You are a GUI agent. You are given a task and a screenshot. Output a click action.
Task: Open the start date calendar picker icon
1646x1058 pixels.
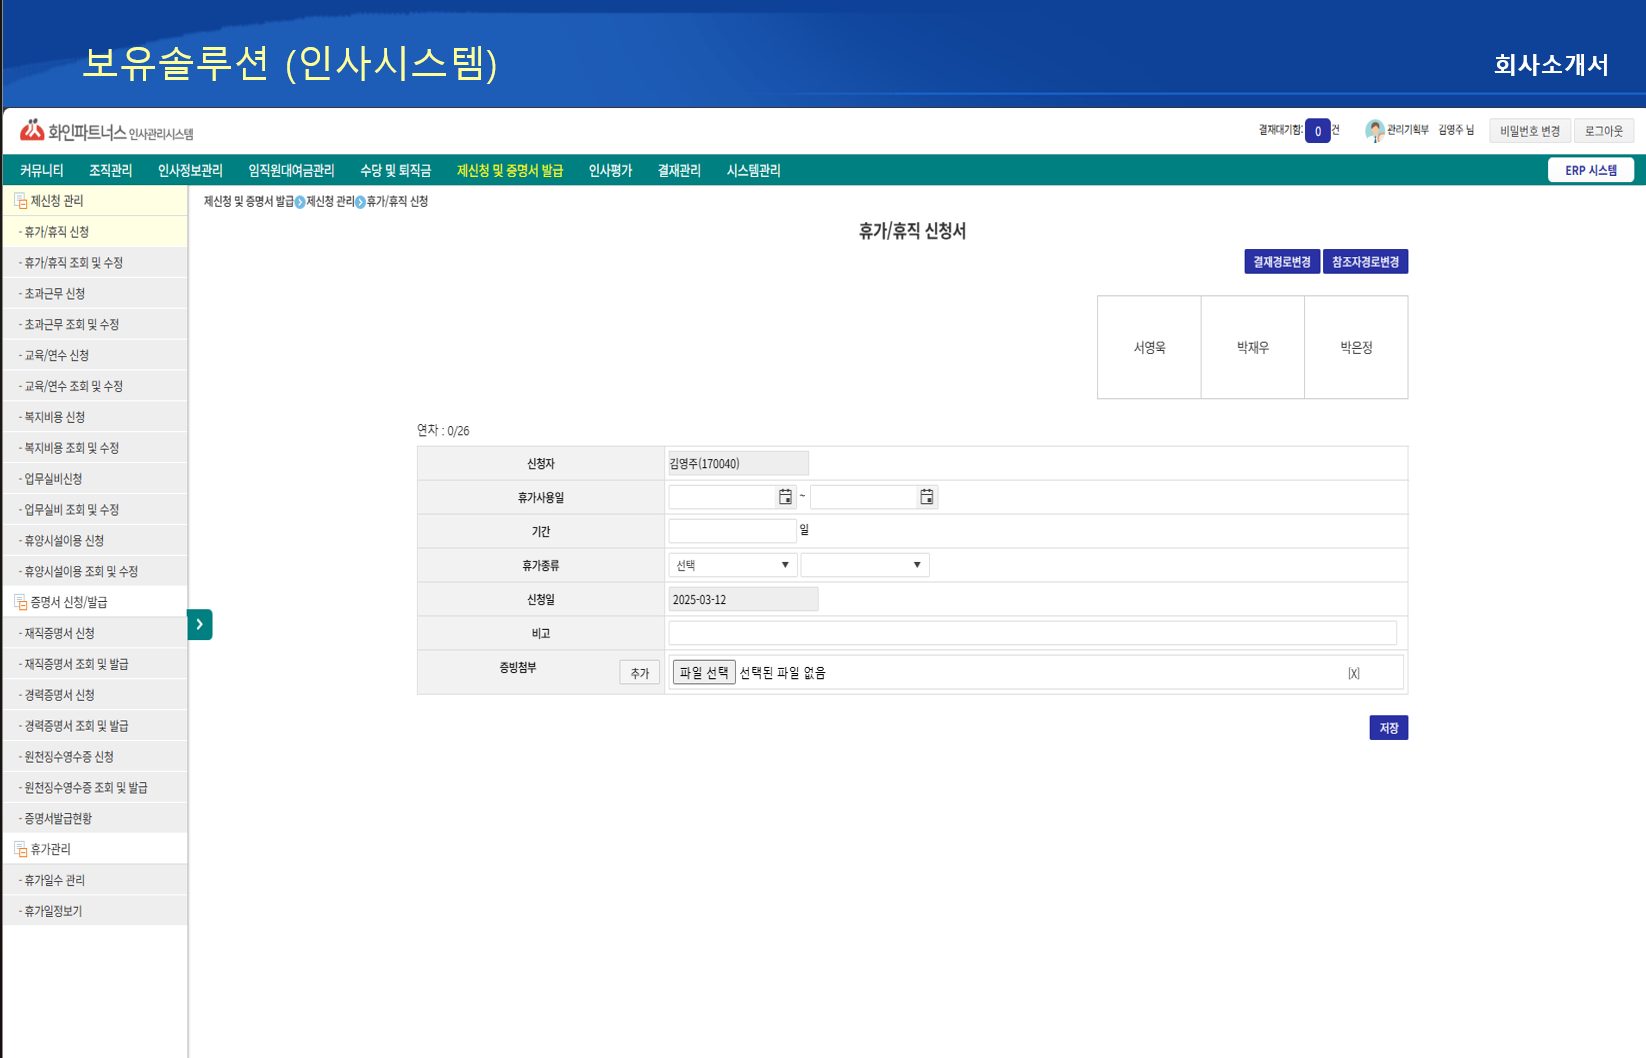[x=785, y=496]
